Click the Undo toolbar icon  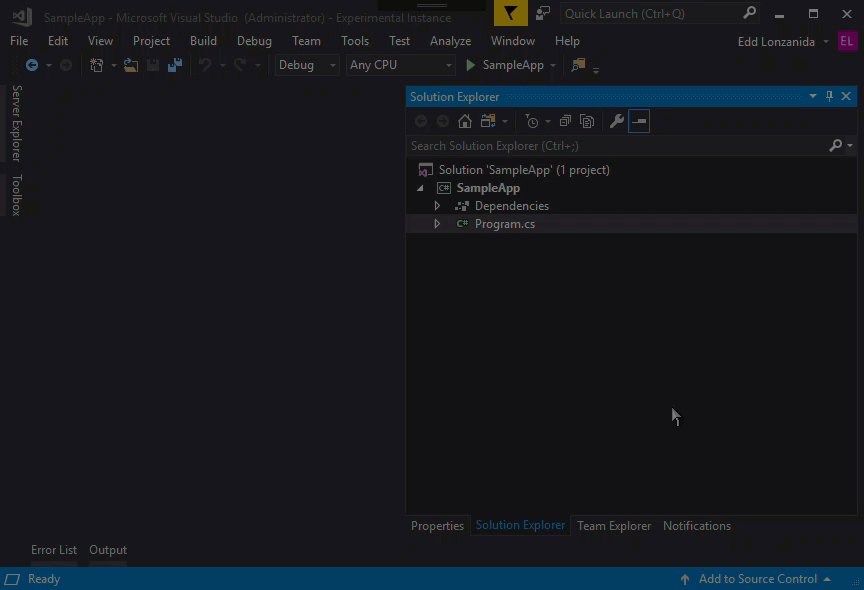coord(205,65)
